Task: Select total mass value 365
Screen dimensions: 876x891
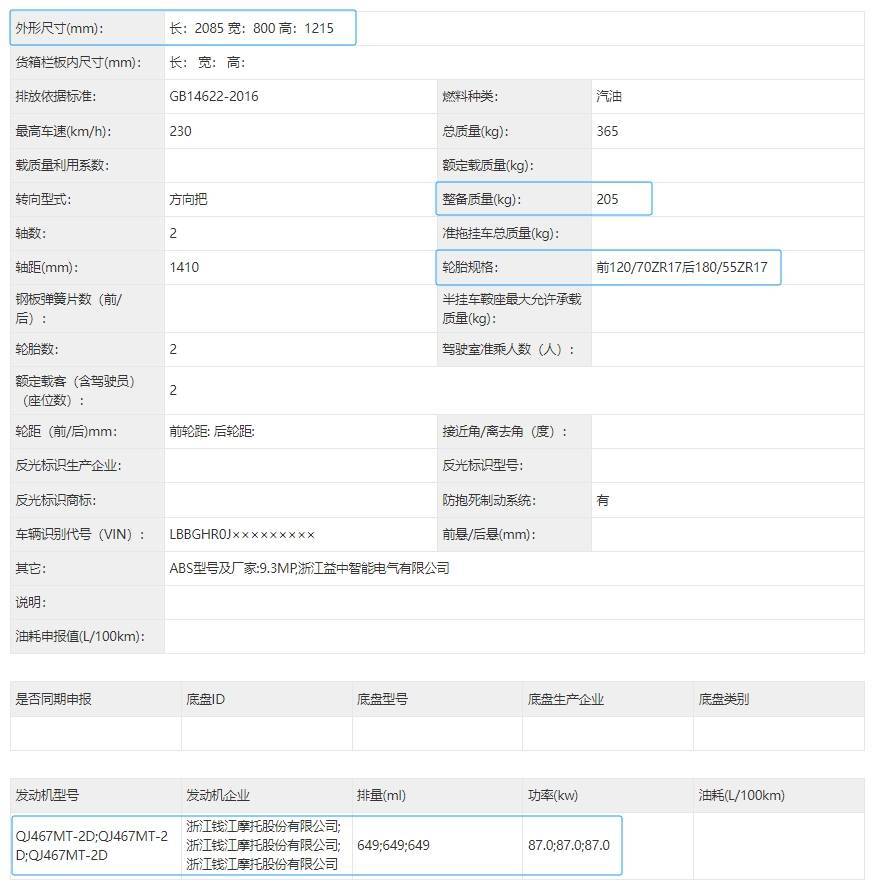Action: 607,131
